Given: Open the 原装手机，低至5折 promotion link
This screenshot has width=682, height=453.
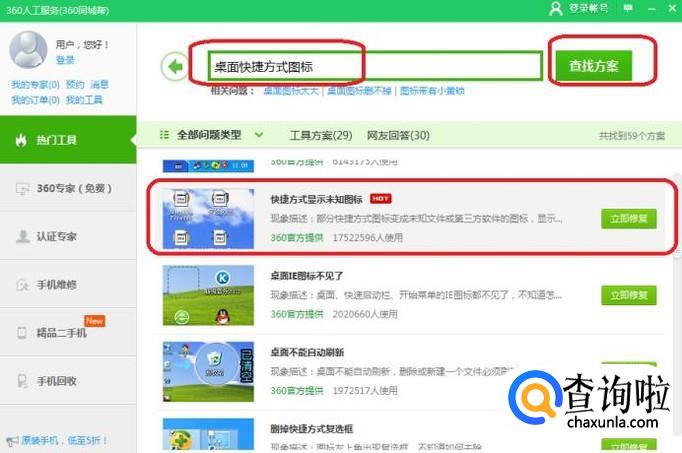Looking at the screenshot, I should pos(64,440).
